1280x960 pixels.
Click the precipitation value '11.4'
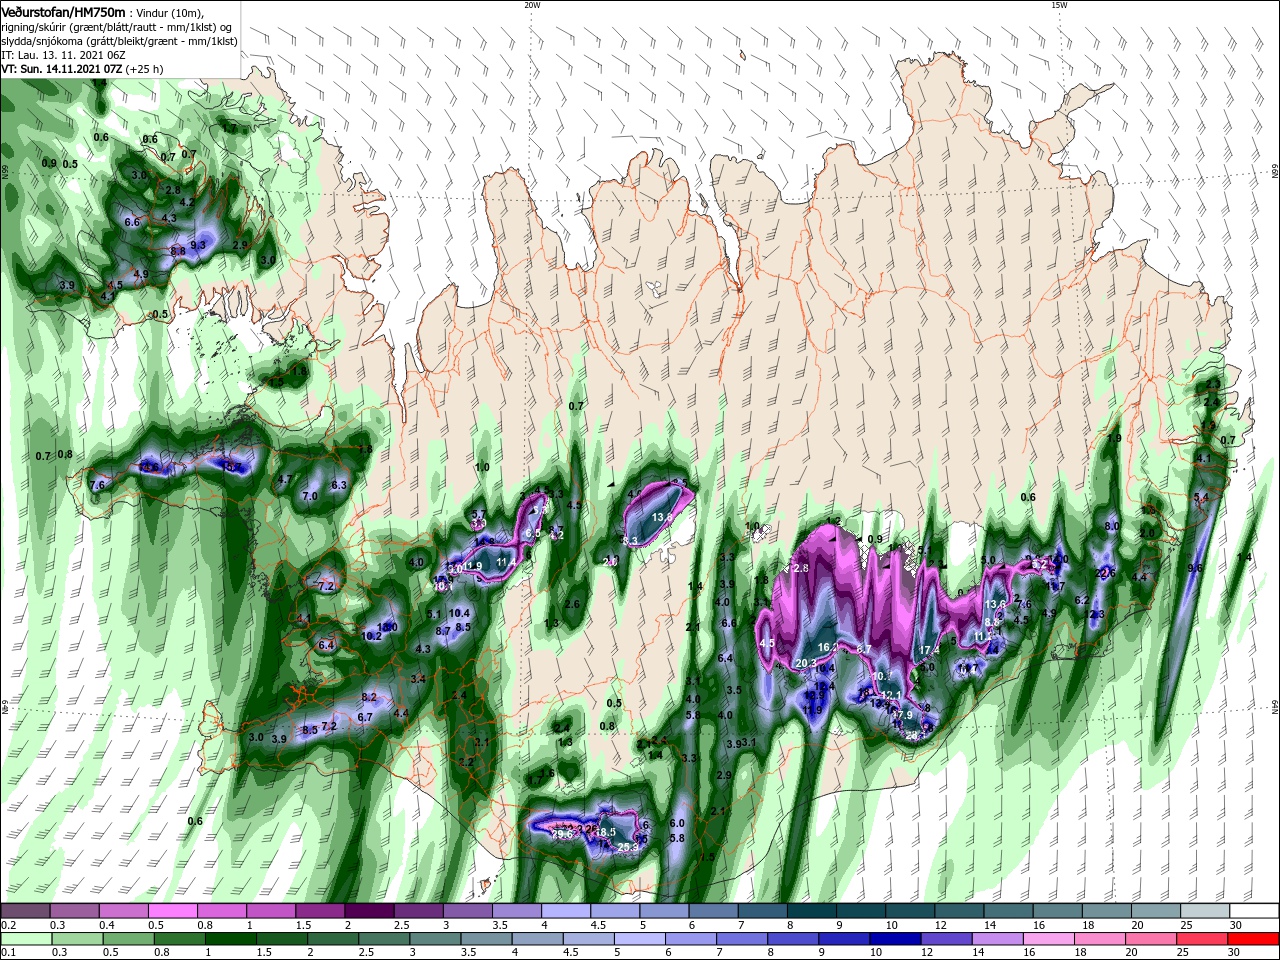click(x=506, y=563)
